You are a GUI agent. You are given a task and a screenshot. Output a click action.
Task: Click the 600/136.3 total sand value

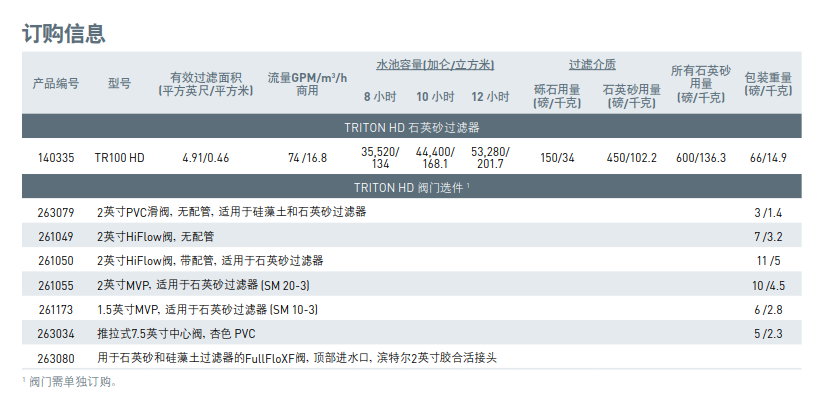(x=701, y=158)
